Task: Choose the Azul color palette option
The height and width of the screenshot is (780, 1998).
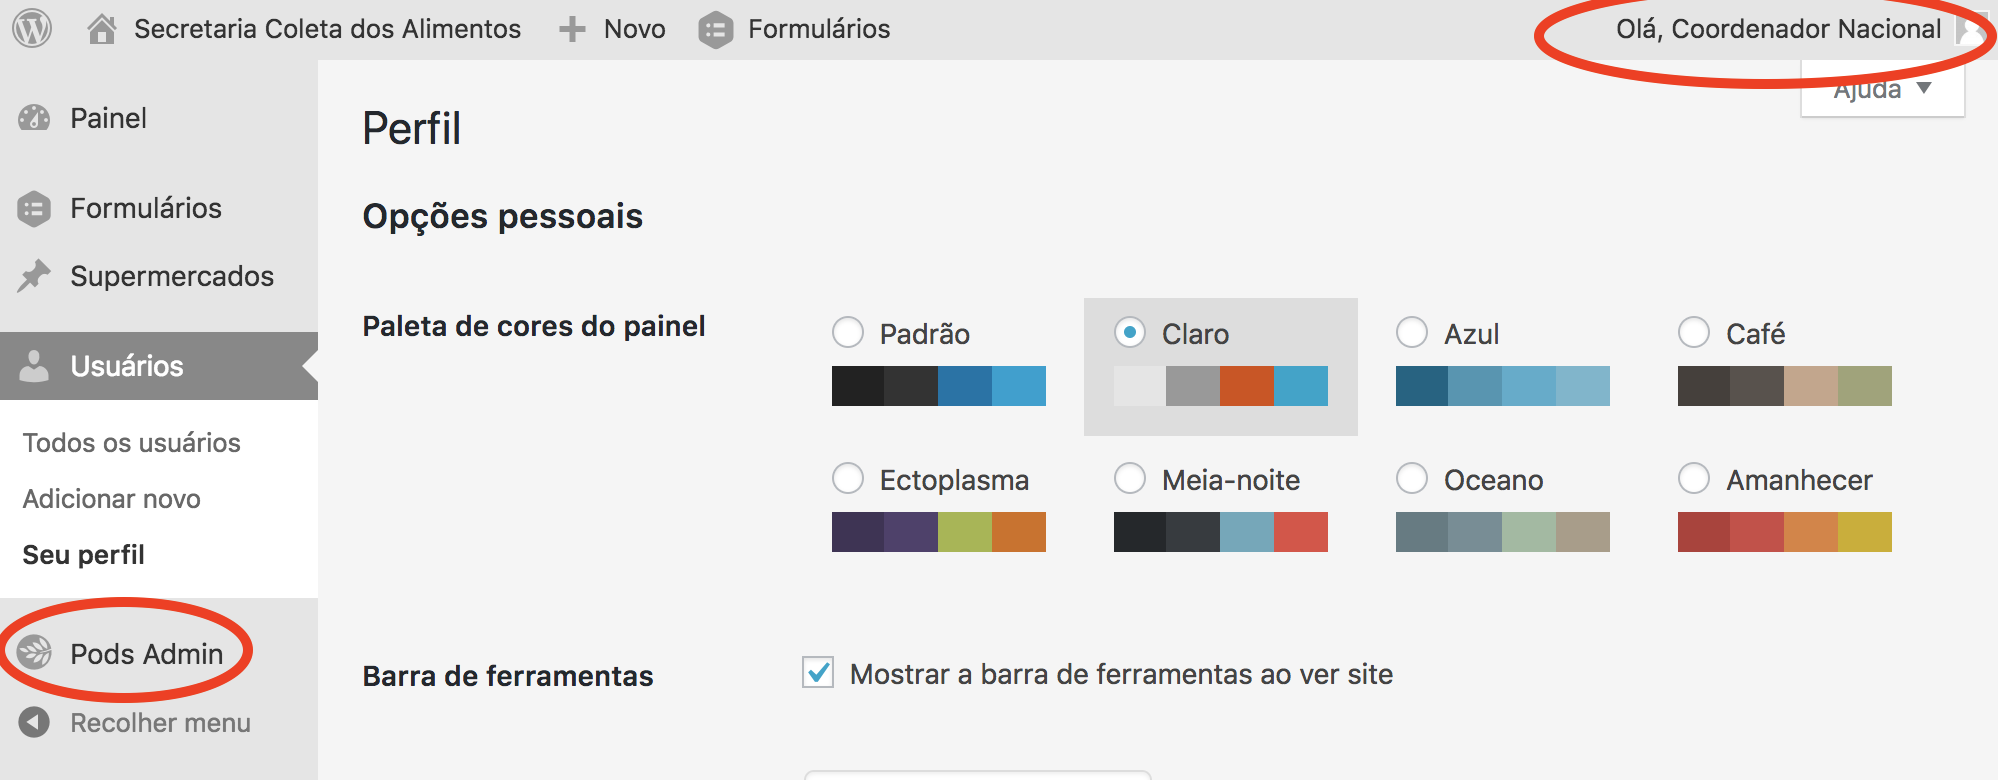Action: coord(1412,332)
